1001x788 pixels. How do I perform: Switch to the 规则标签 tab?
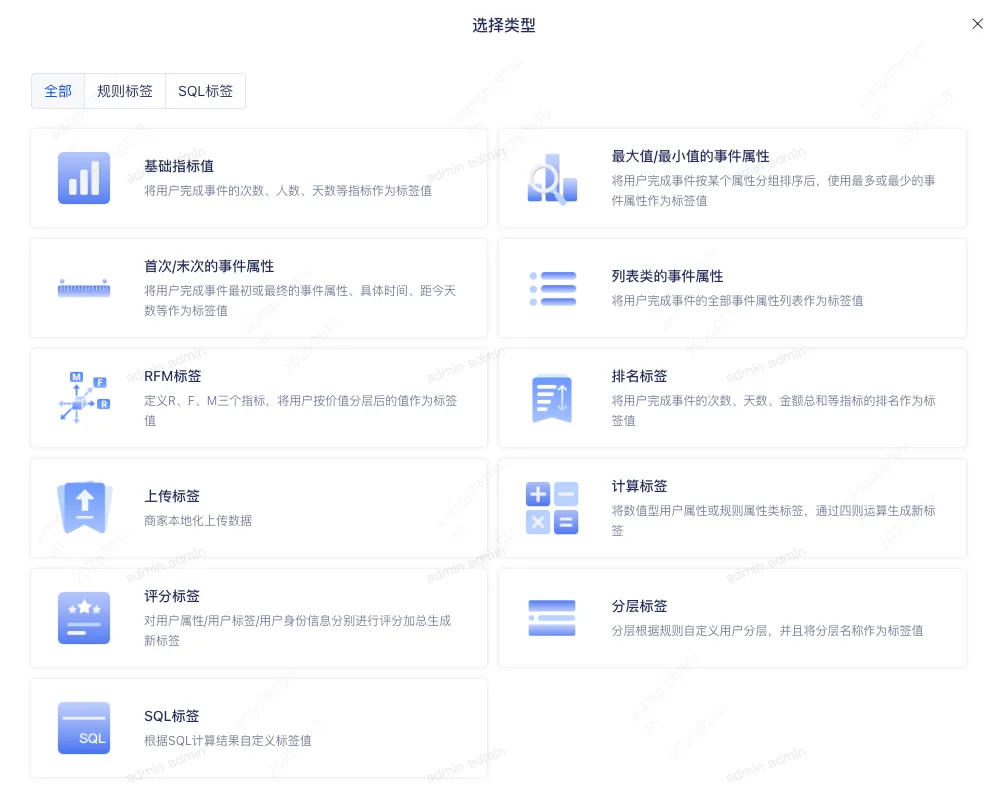(x=125, y=91)
